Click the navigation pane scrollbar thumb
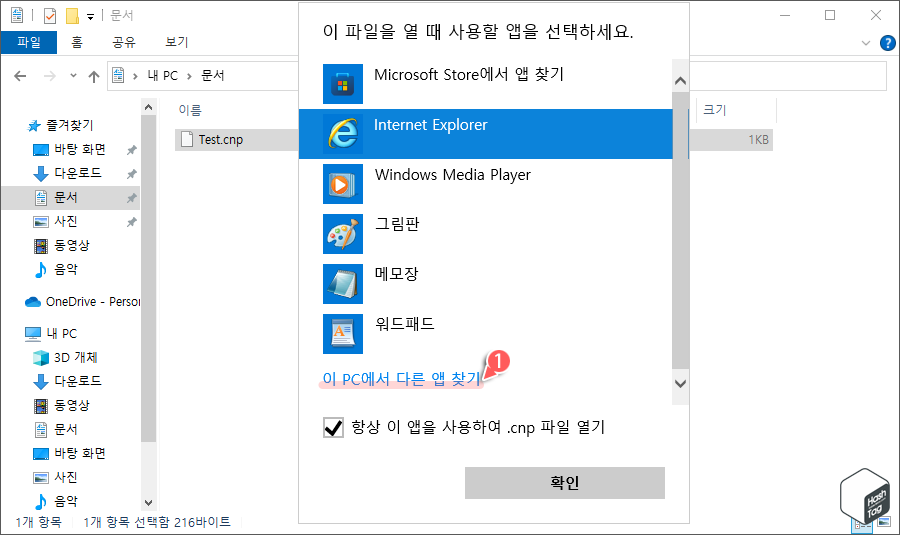This screenshot has width=900, height=535. pos(148,278)
